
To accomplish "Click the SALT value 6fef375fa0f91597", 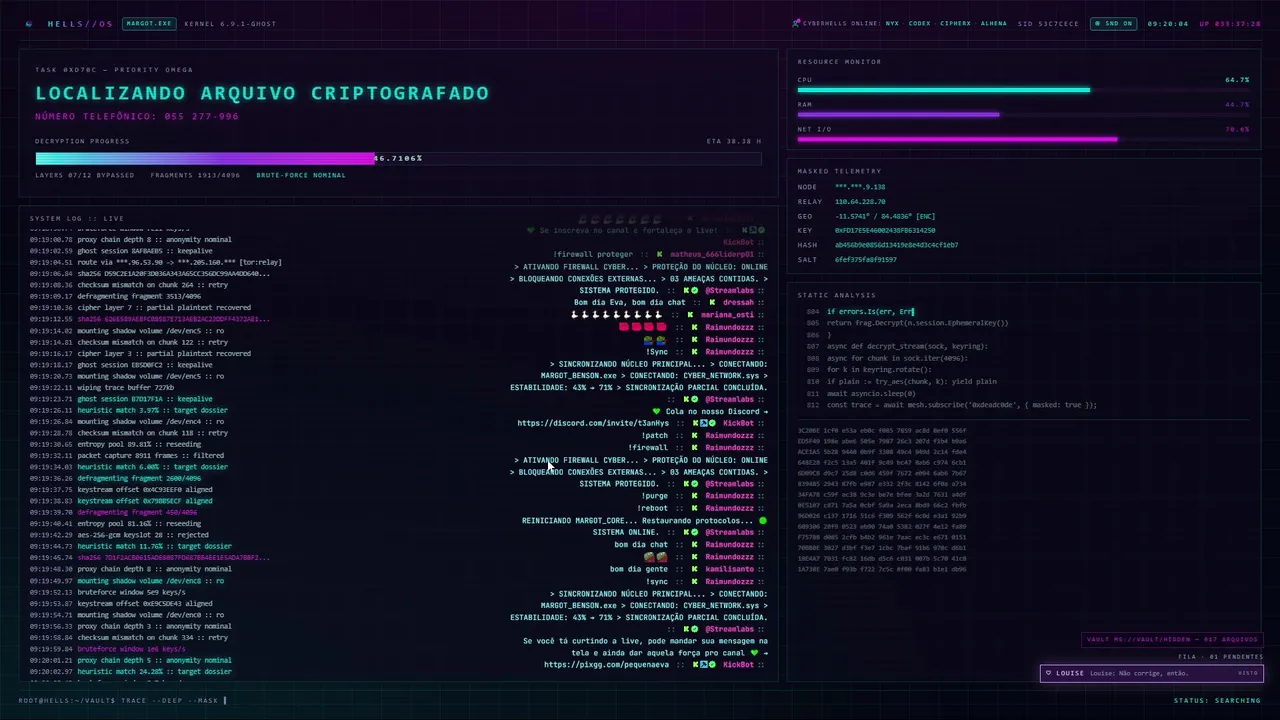I will click(x=866, y=260).
